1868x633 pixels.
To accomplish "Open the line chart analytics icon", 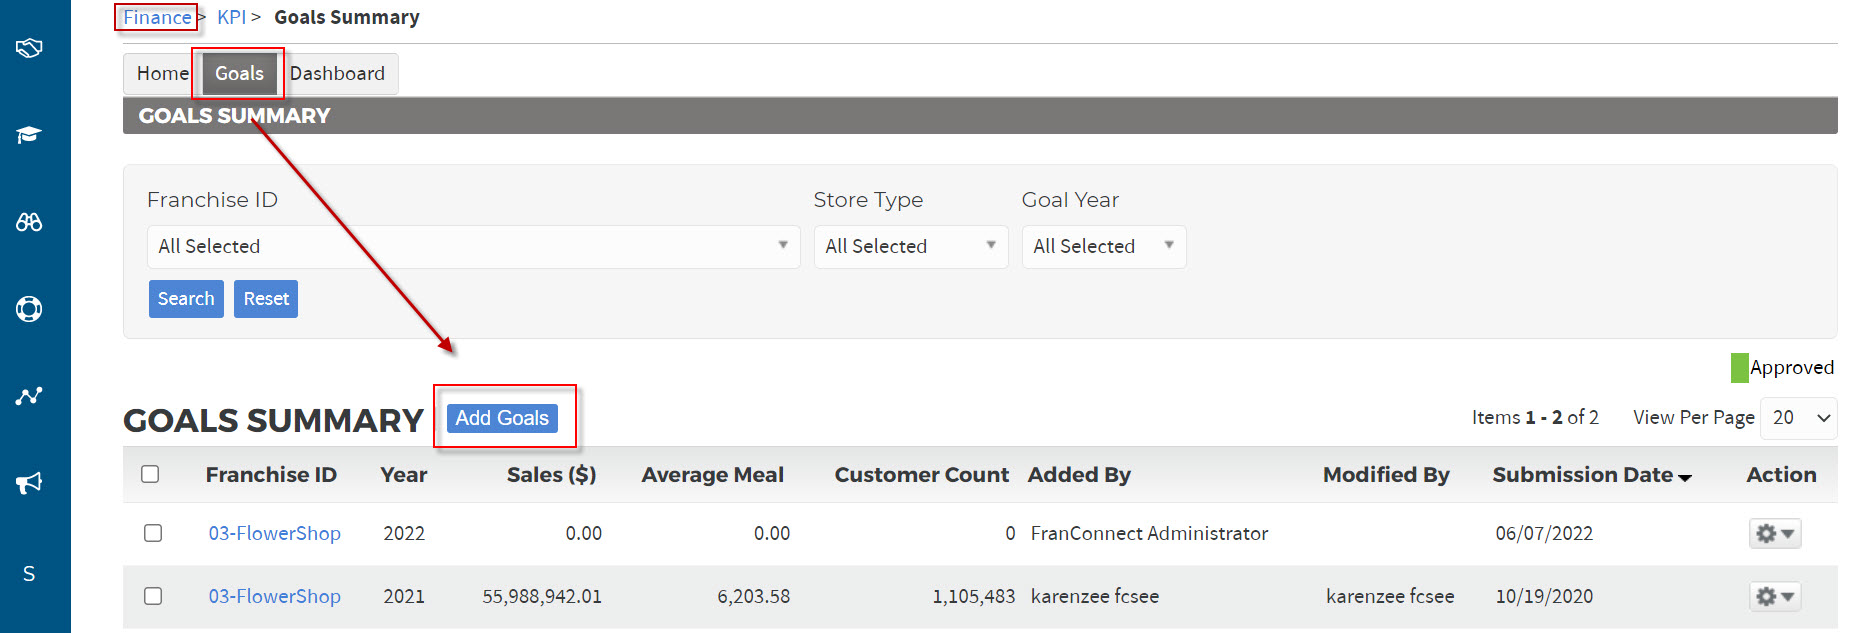I will click(x=29, y=396).
